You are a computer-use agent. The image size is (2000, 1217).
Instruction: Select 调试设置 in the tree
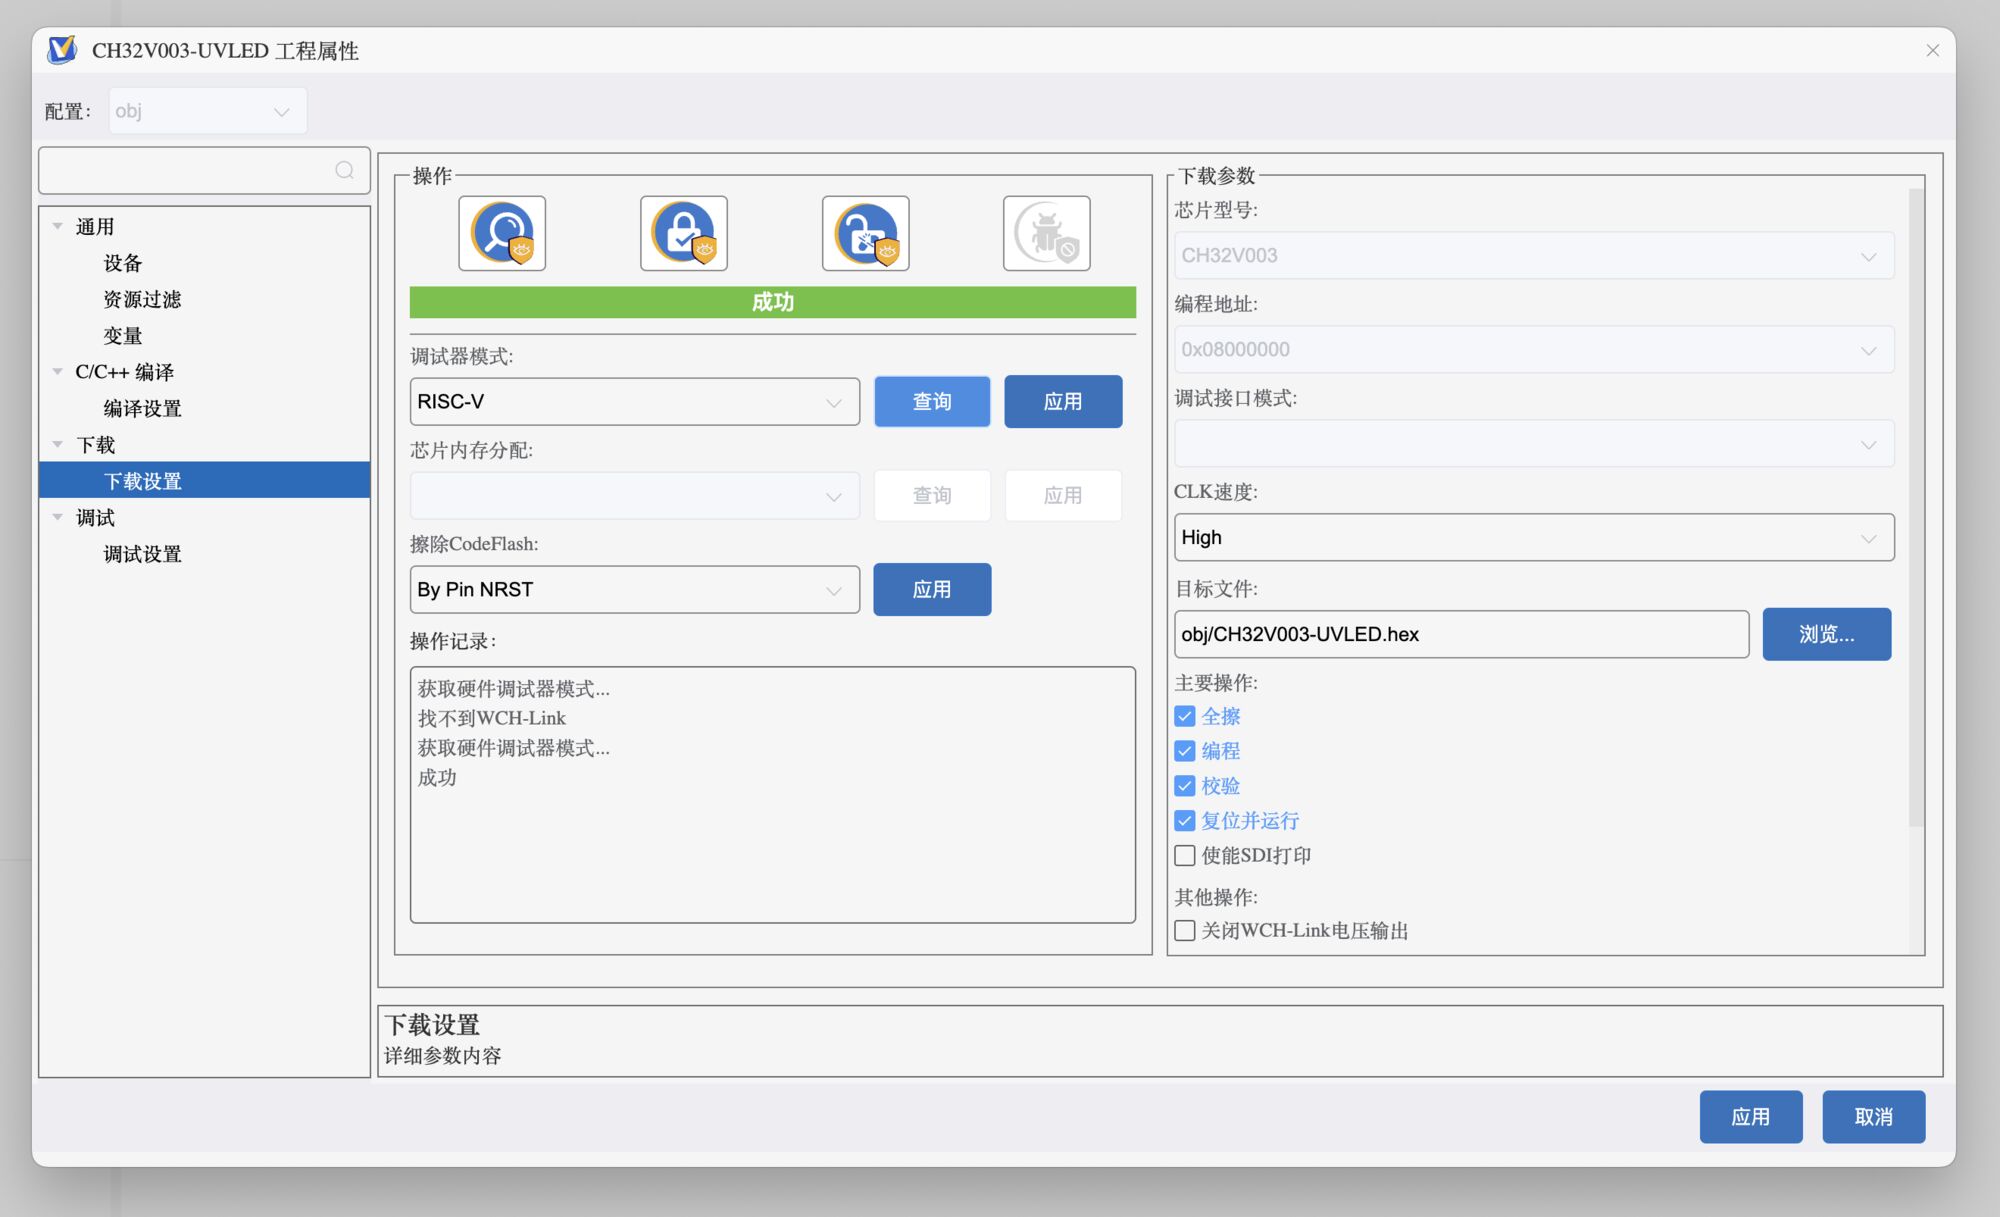143,554
